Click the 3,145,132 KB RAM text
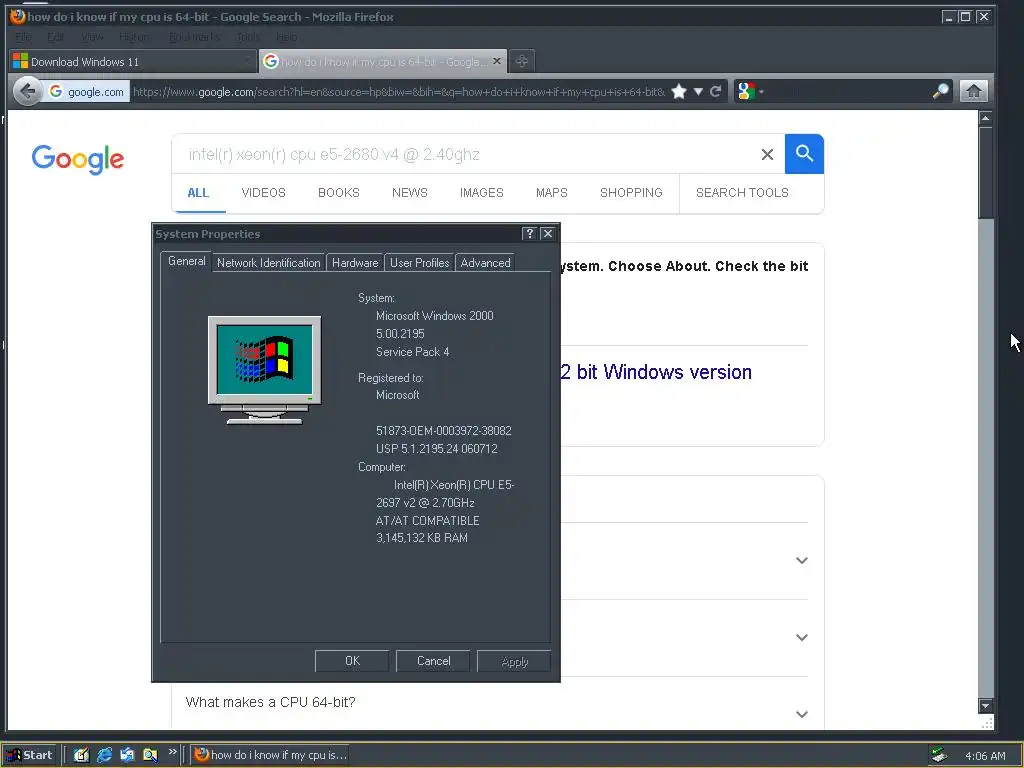 [422, 538]
